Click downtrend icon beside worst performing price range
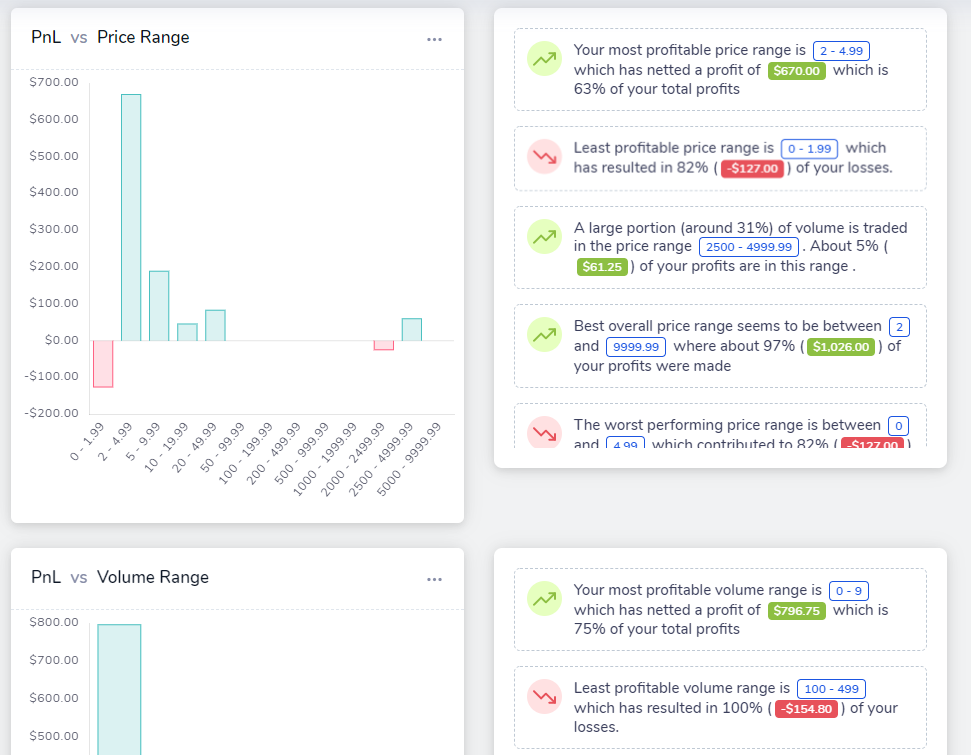971x755 pixels. 544,432
